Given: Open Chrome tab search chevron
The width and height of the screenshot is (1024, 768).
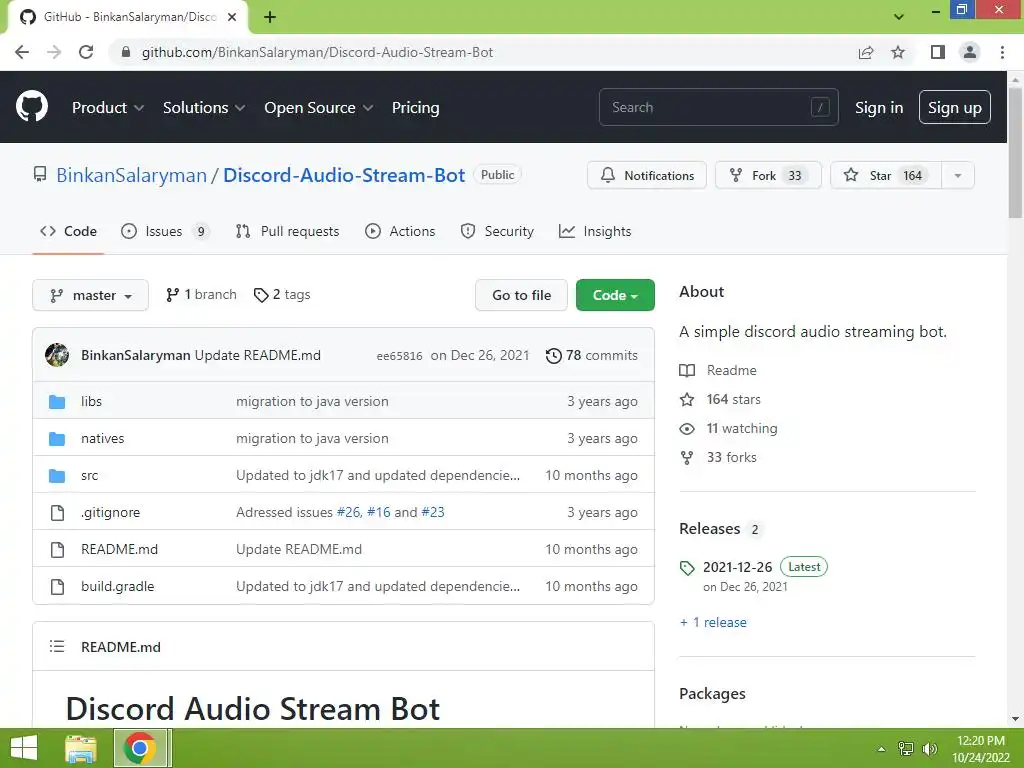Looking at the screenshot, I should click(899, 16).
